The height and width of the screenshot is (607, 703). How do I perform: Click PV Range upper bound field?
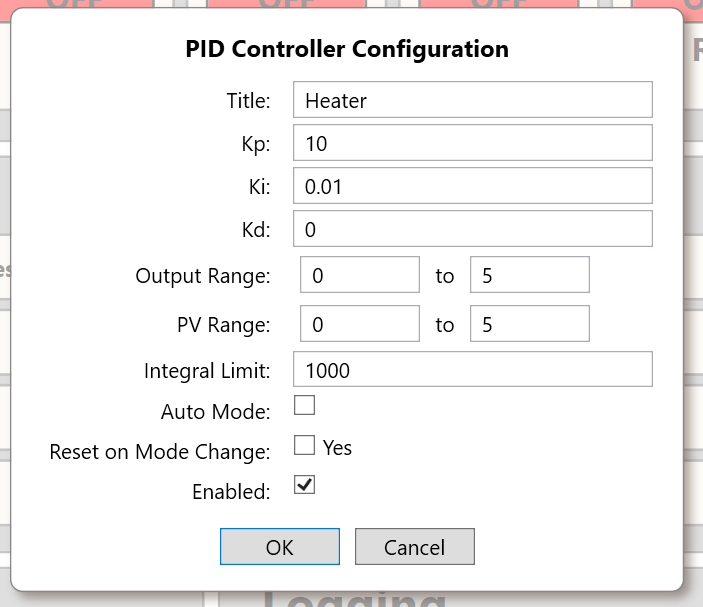529,324
